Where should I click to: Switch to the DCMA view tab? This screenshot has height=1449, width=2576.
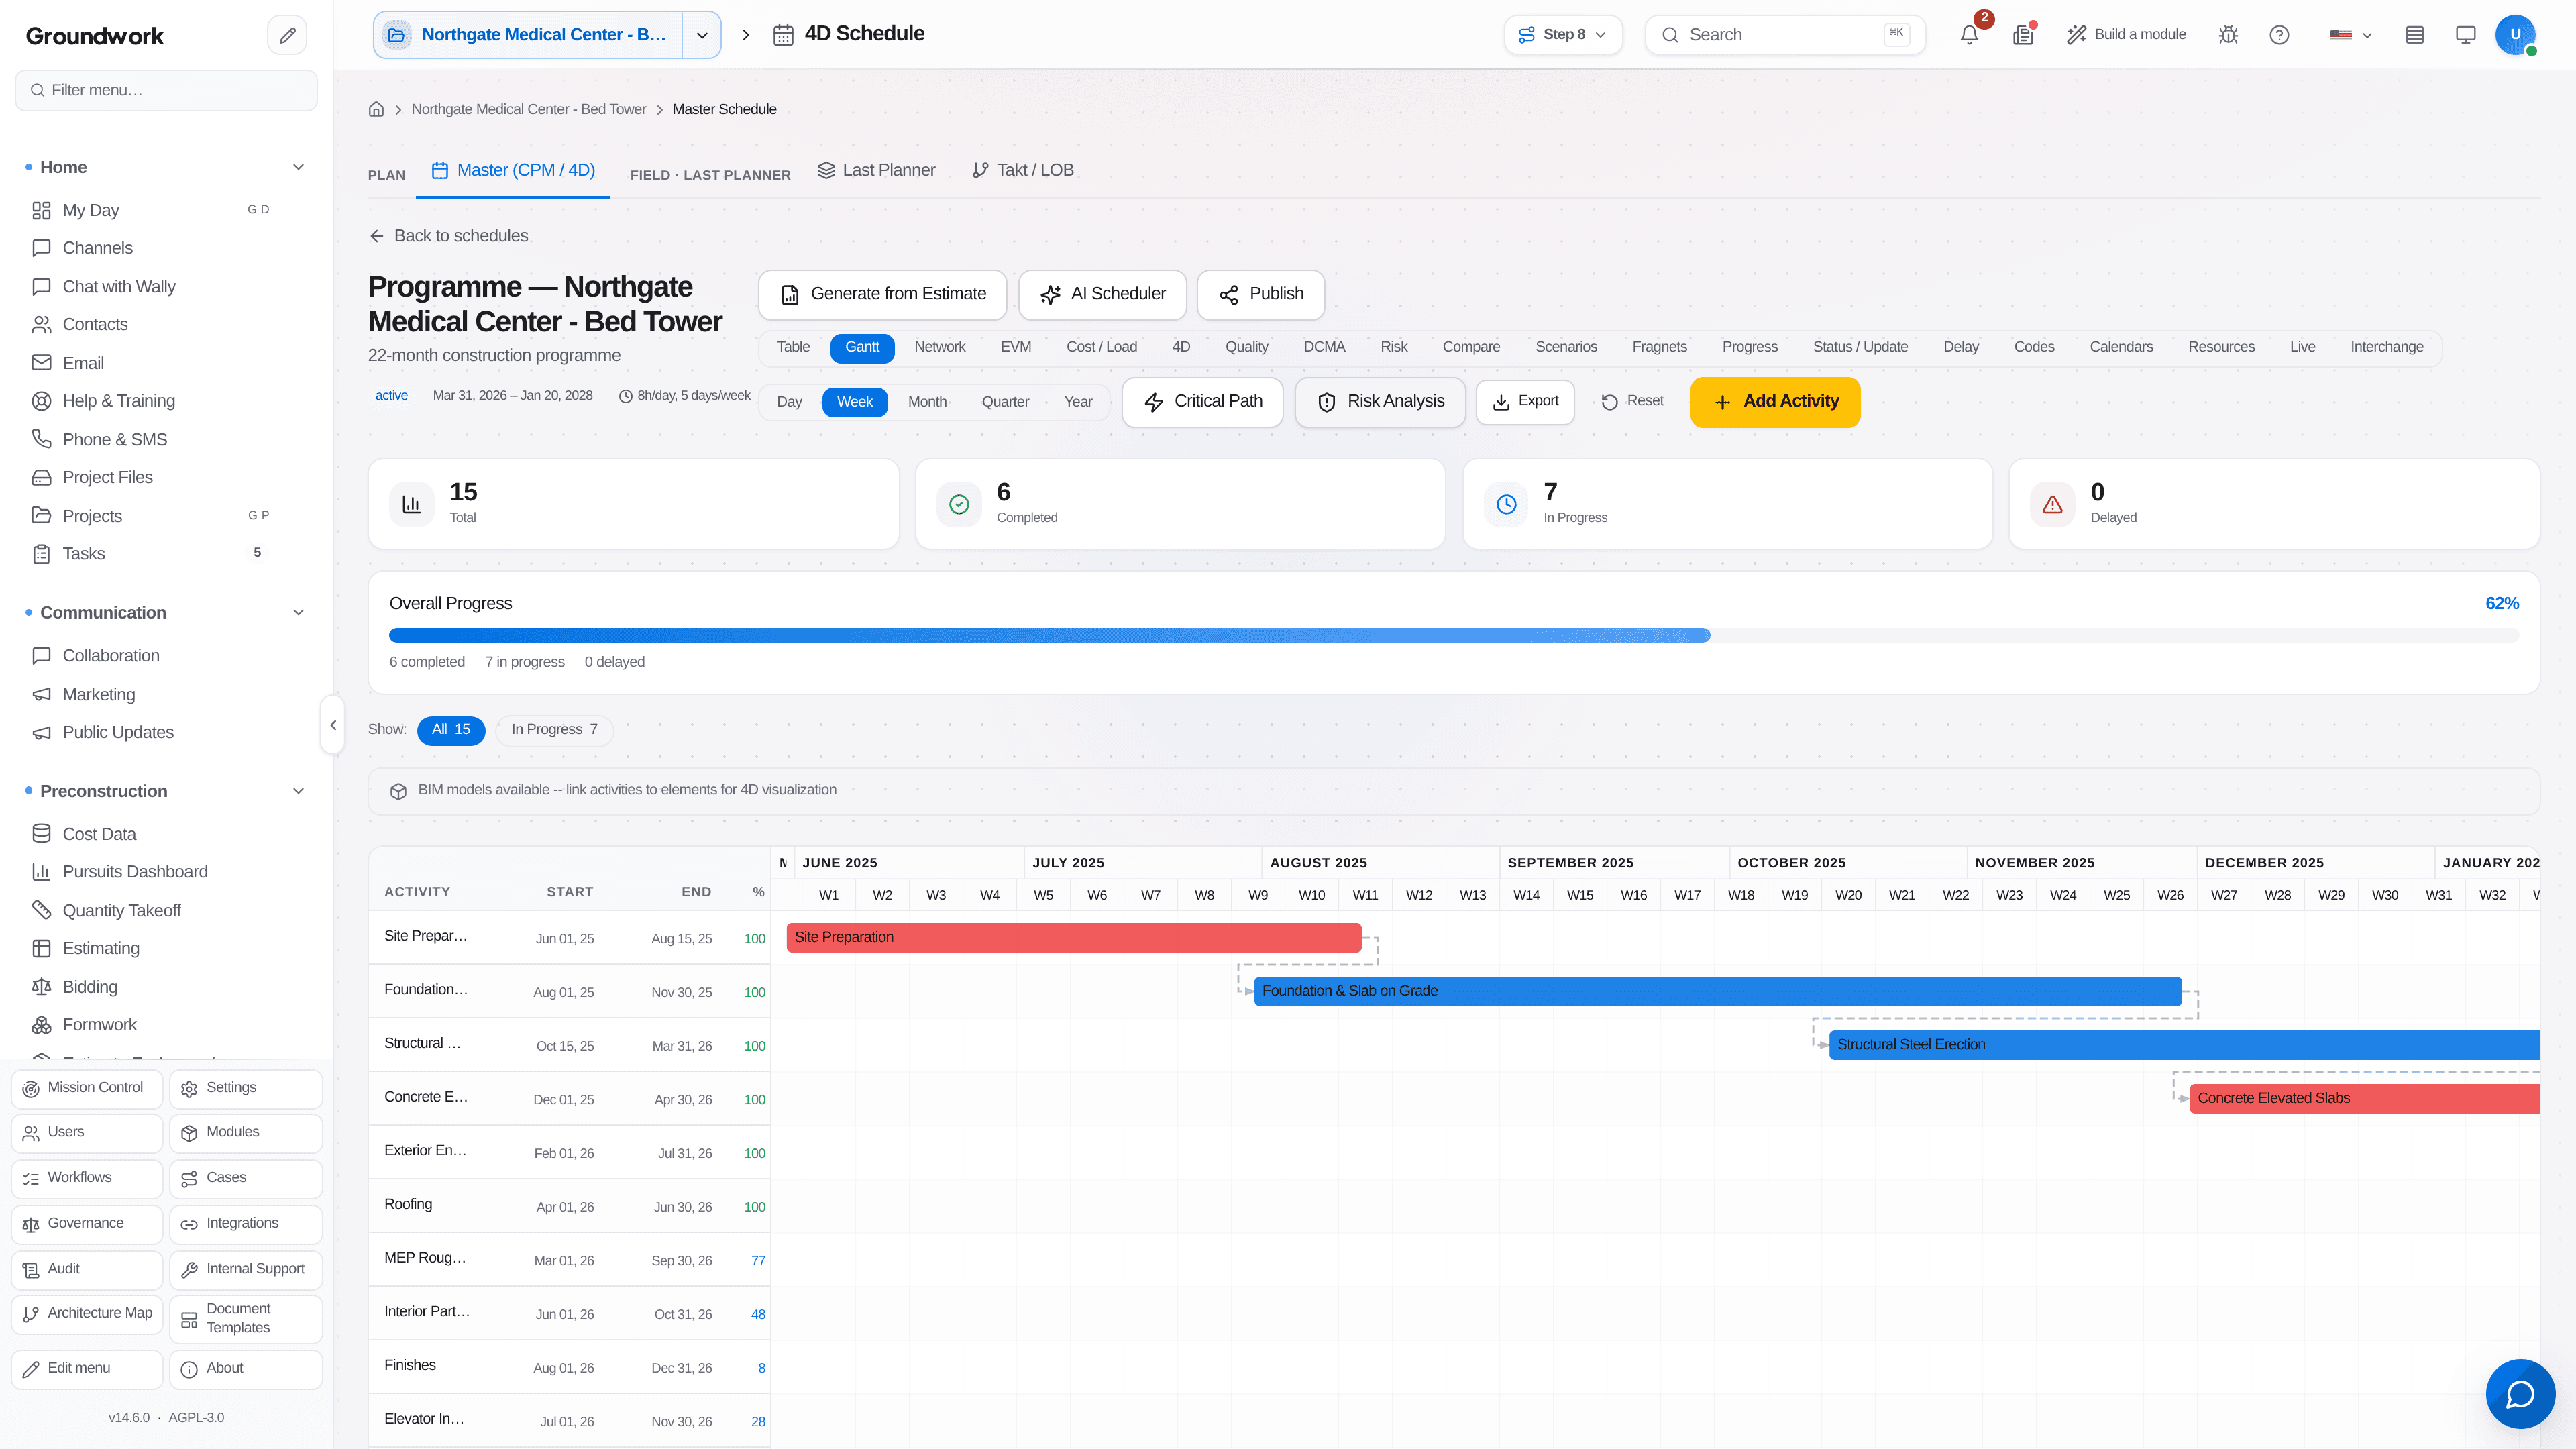point(1324,347)
